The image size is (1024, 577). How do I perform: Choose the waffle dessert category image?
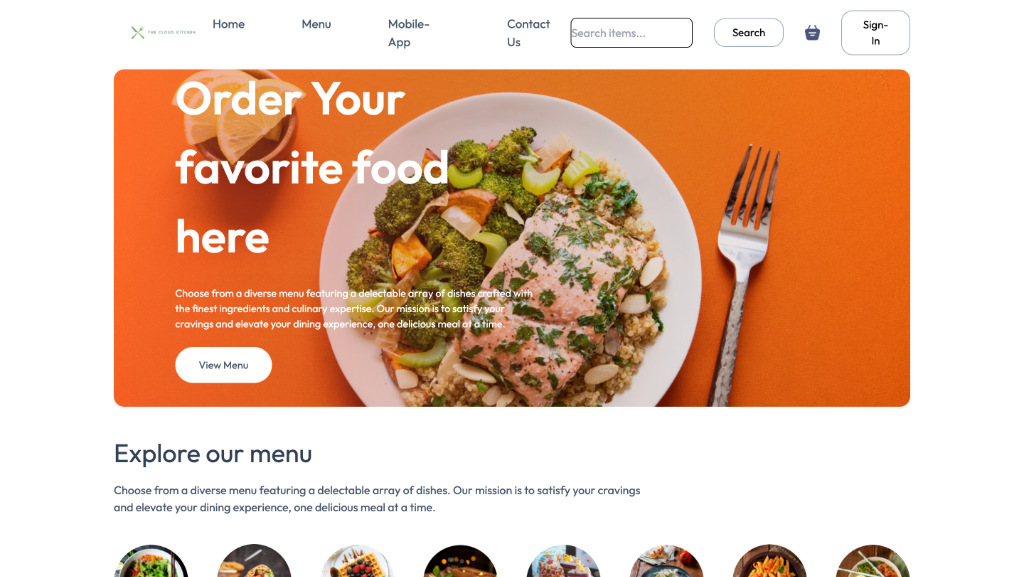(x=357, y=561)
